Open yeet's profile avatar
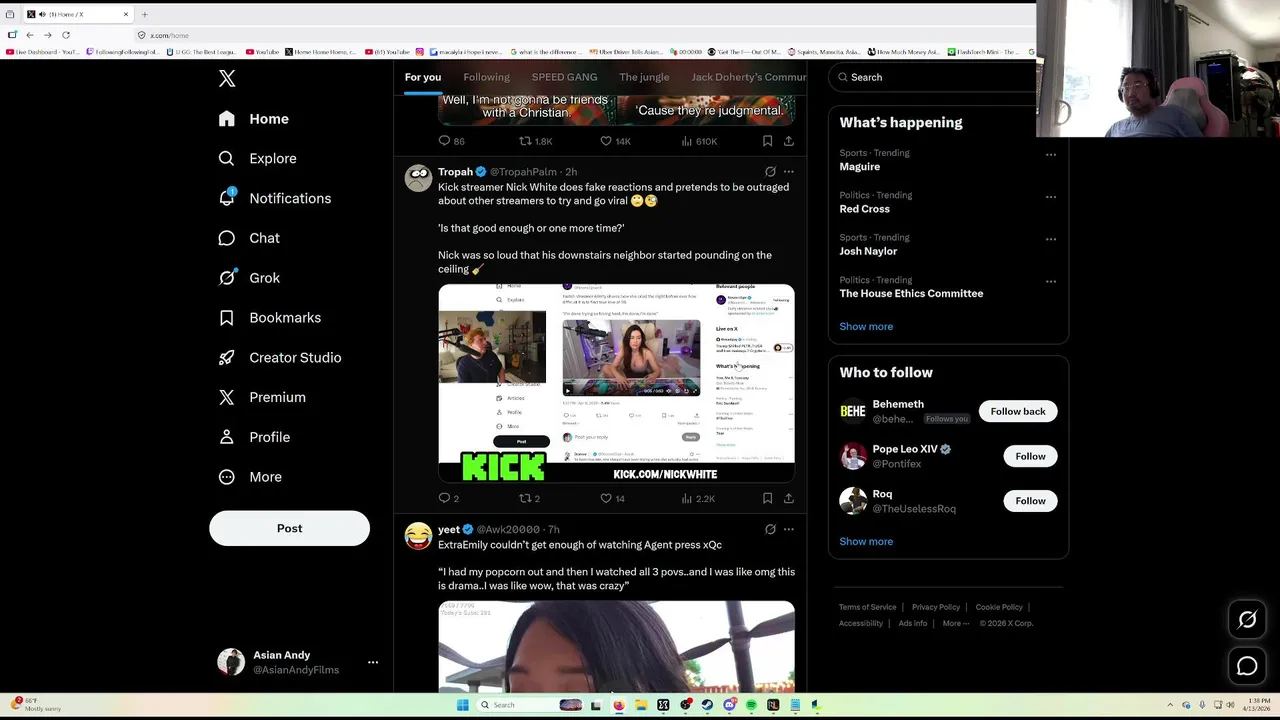Viewport: 1280px width, 720px height. click(x=418, y=536)
